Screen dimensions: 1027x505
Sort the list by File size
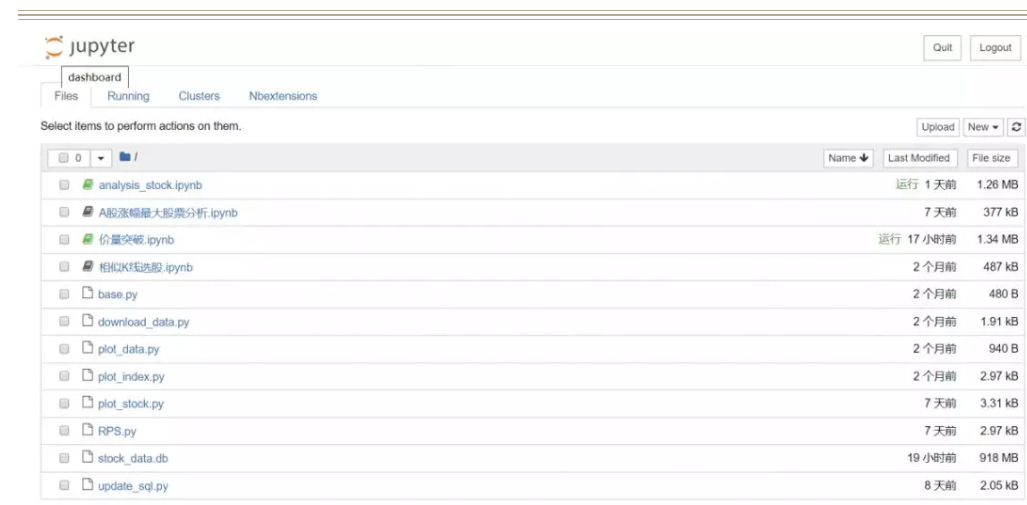click(x=992, y=158)
